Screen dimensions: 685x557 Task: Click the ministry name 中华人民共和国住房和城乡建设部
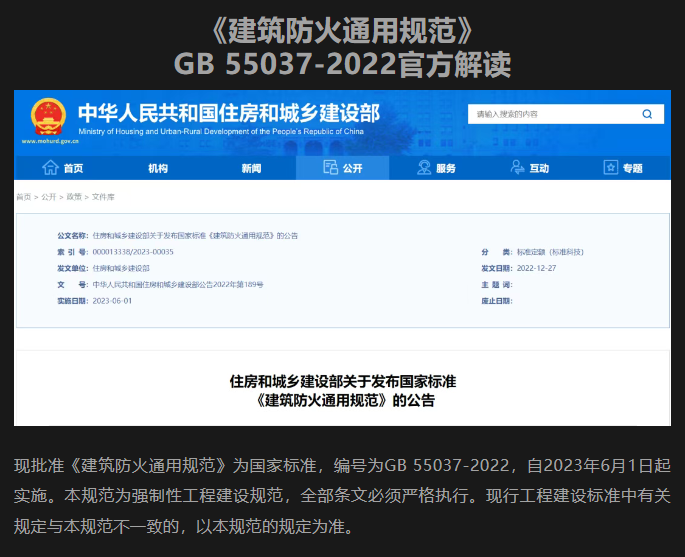point(229,113)
